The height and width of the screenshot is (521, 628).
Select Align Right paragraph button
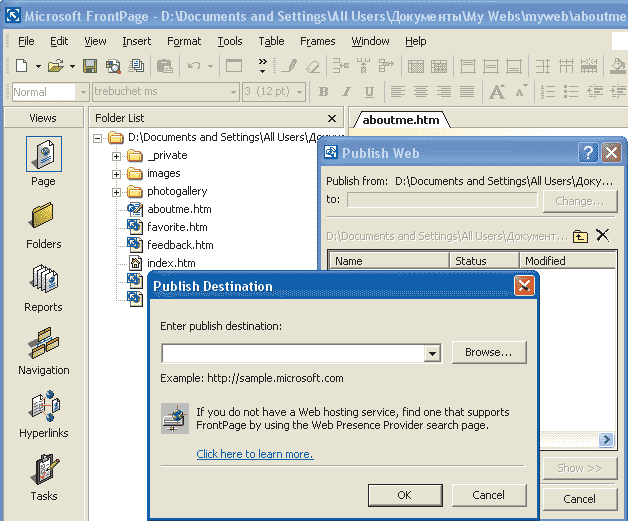[444, 92]
